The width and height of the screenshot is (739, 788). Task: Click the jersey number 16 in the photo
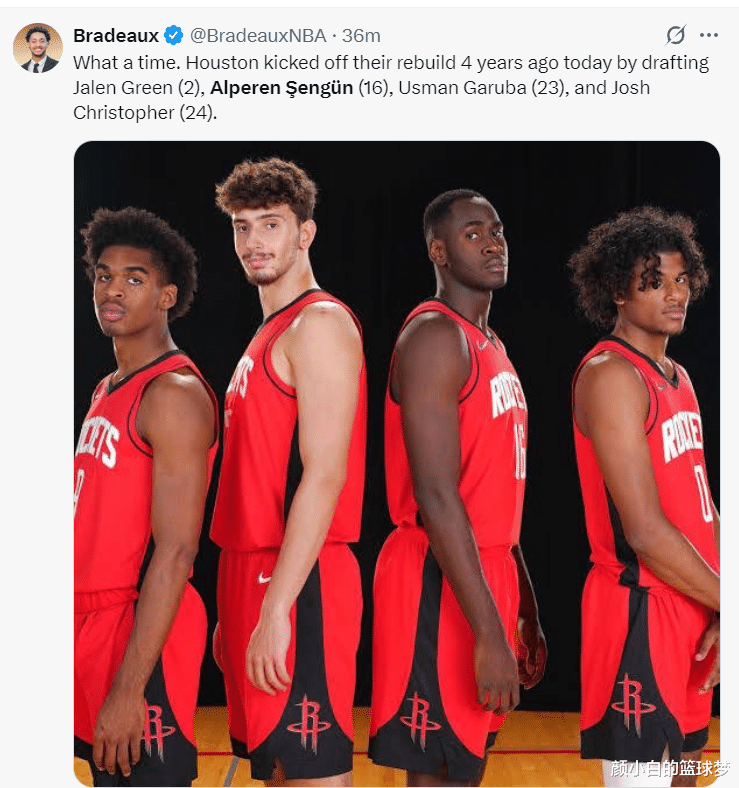click(x=519, y=451)
